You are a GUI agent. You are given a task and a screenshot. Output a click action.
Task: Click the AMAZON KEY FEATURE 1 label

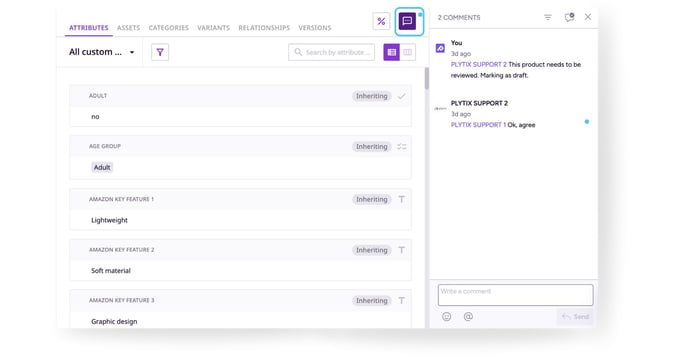(x=122, y=199)
